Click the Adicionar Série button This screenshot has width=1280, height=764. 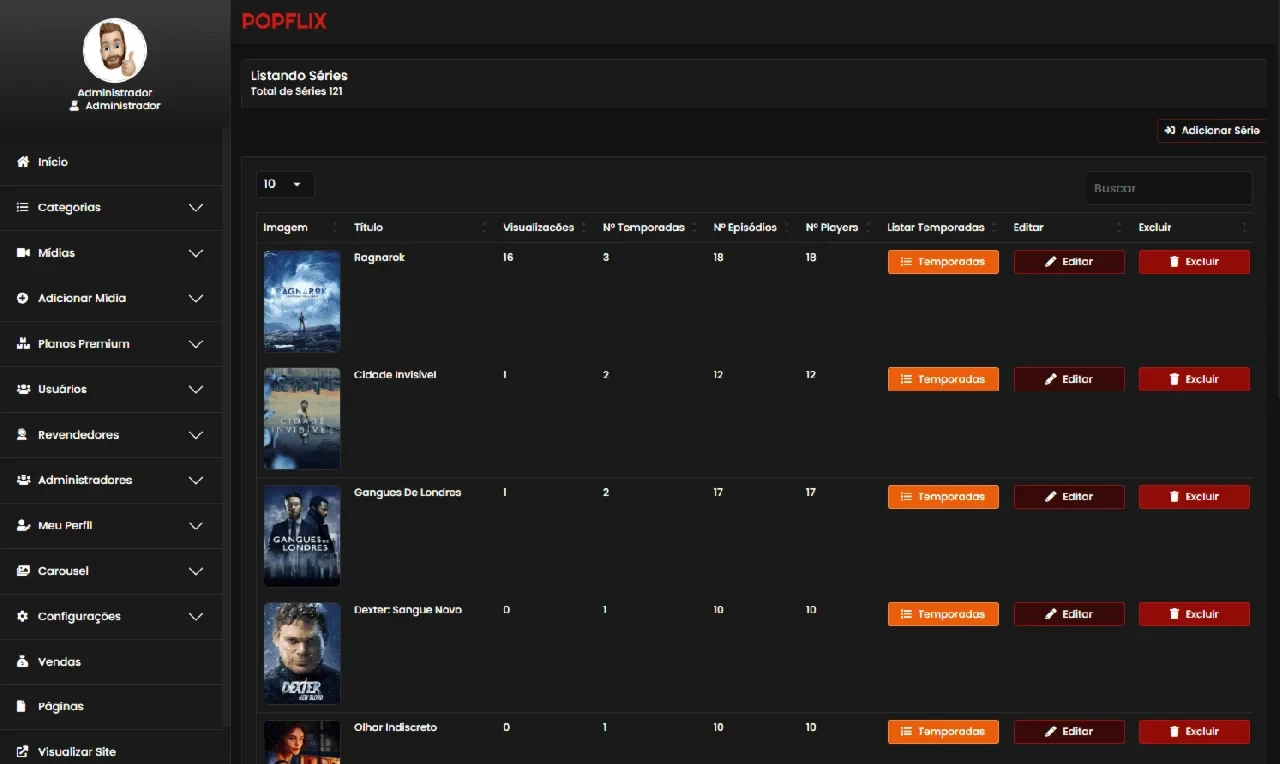tap(1212, 131)
